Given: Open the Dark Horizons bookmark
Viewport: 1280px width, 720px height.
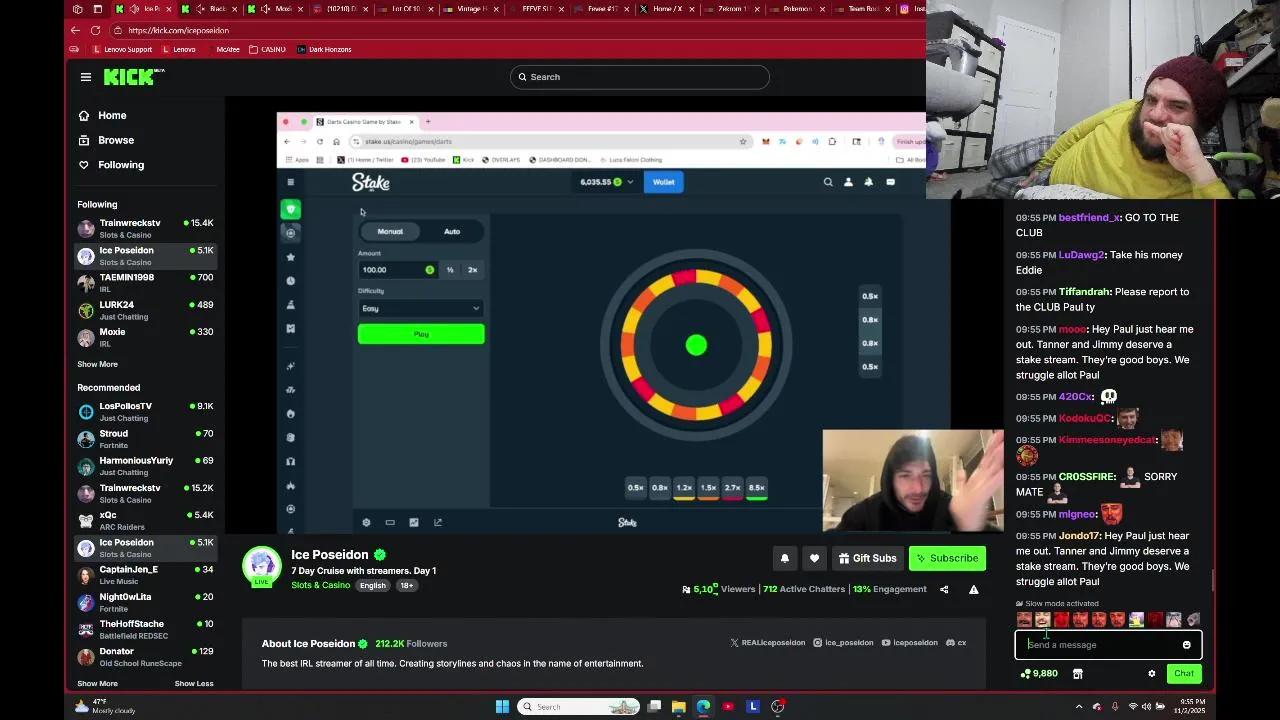Looking at the screenshot, I should (323, 49).
